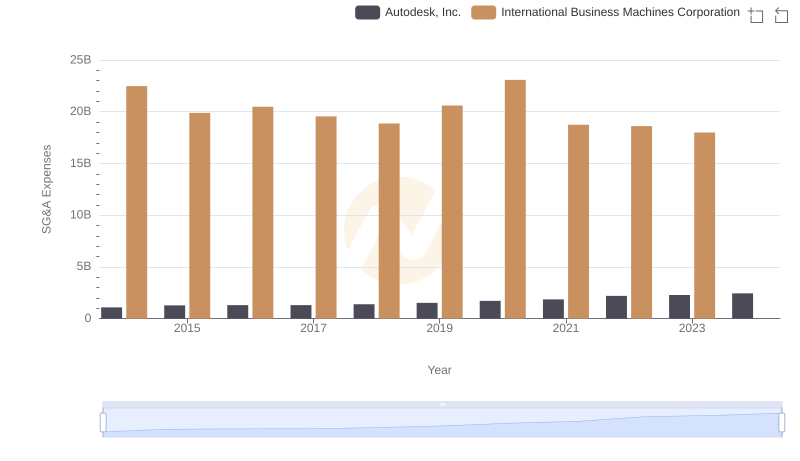Click the Autodesk dark legend swatch
800x461 pixels.
tap(367, 12)
